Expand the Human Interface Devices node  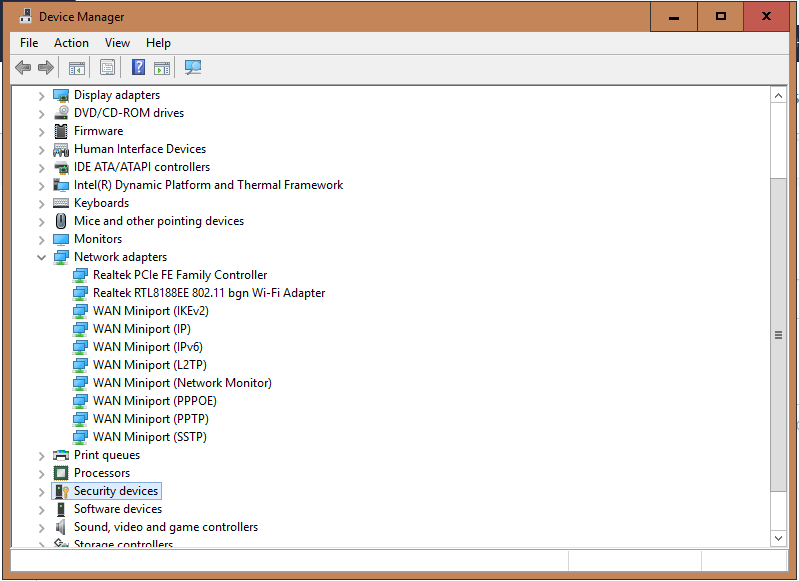41,149
